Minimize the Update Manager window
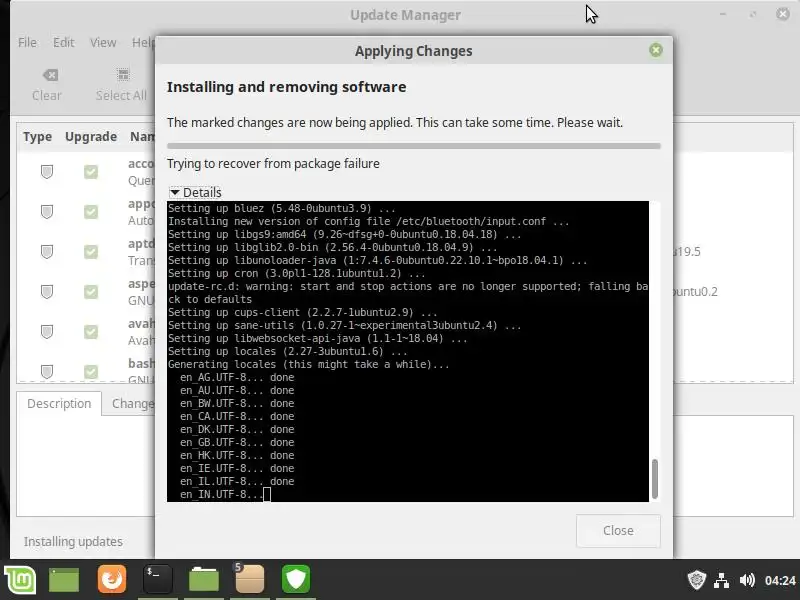 722,14
